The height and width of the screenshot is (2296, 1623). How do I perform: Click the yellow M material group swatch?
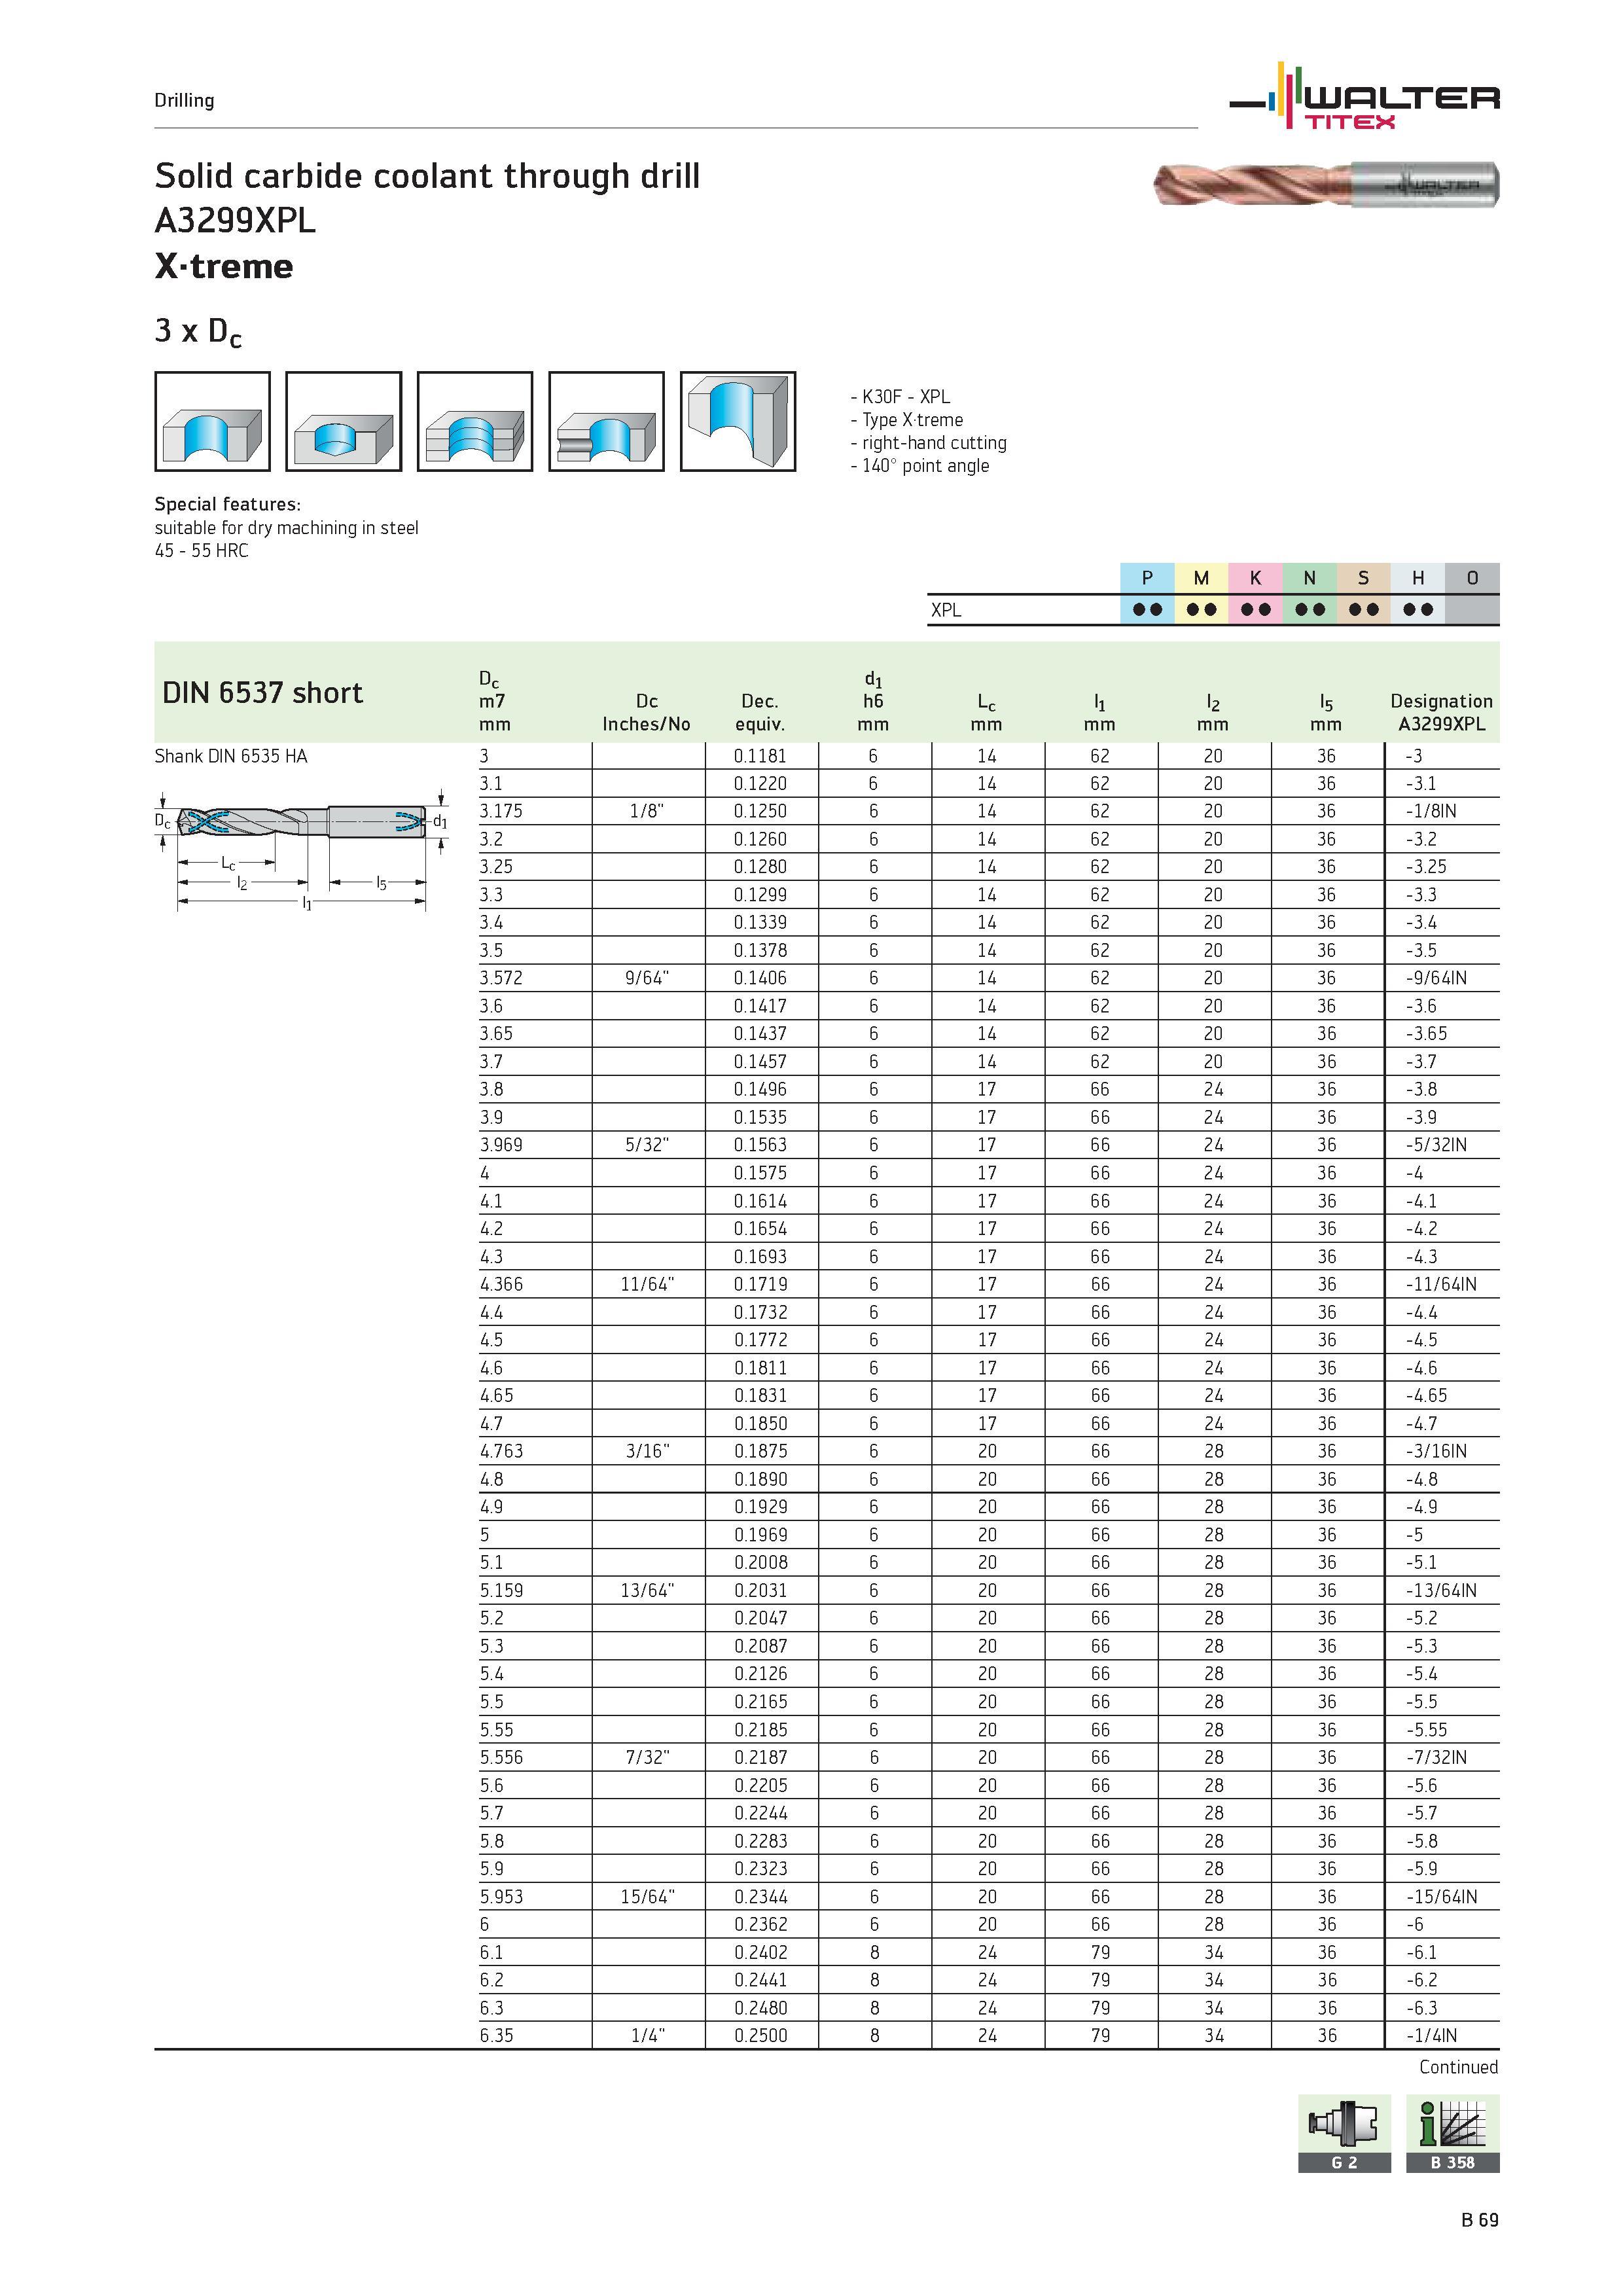[1201, 578]
